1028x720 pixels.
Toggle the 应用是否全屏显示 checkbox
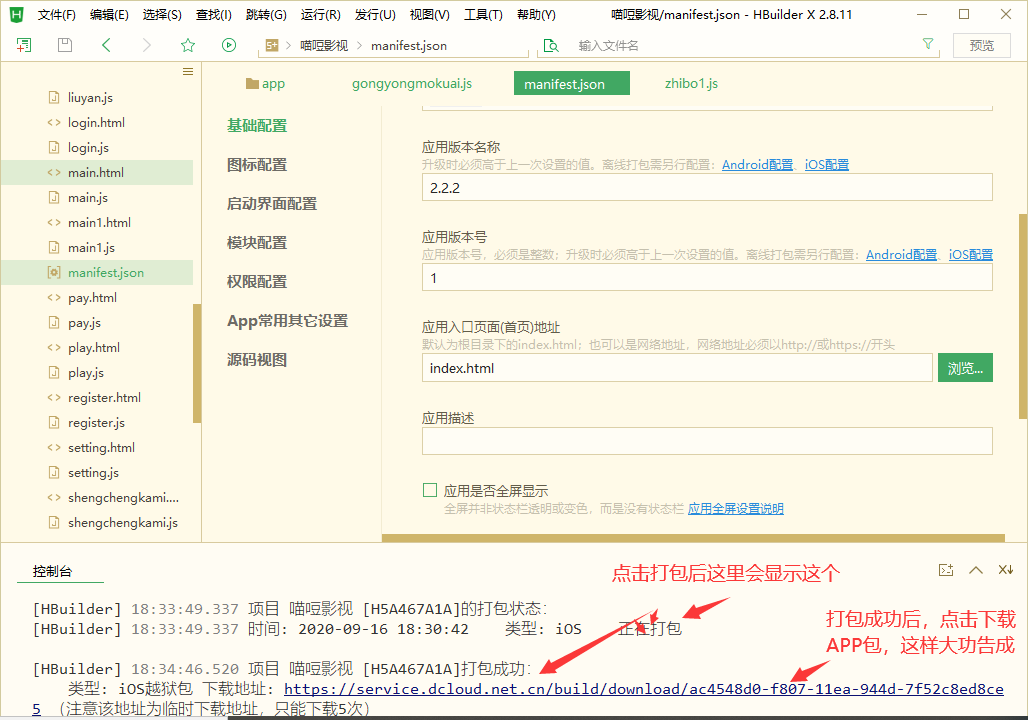[x=430, y=490]
